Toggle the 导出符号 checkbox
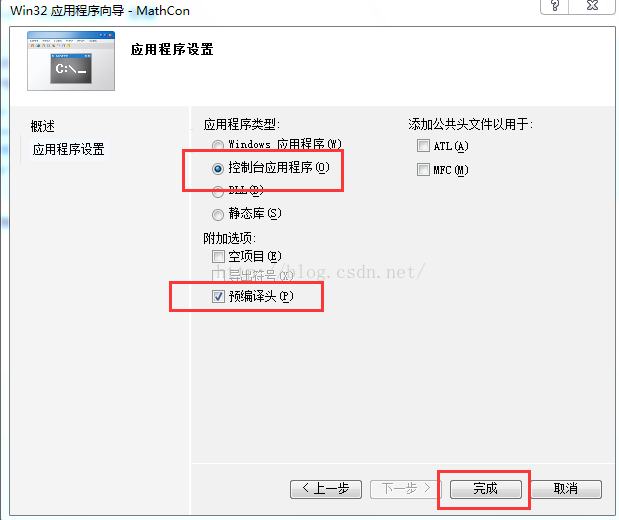Screen dimensions: 619x520 coord(218,275)
